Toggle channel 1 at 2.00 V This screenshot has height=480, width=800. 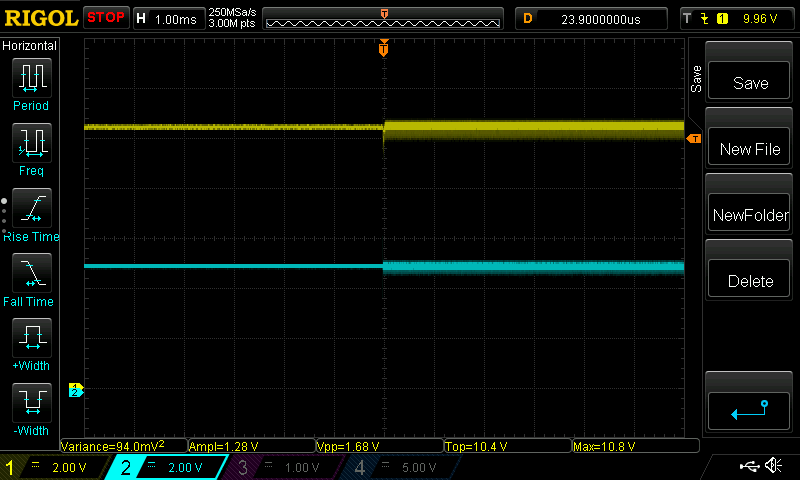54,467
